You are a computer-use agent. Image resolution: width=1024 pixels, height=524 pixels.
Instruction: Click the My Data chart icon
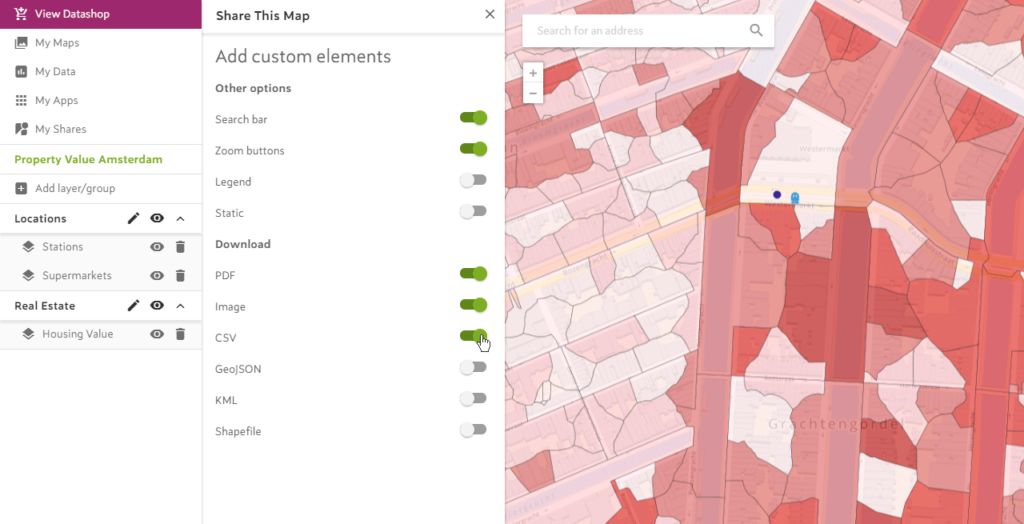click(21, 71)
